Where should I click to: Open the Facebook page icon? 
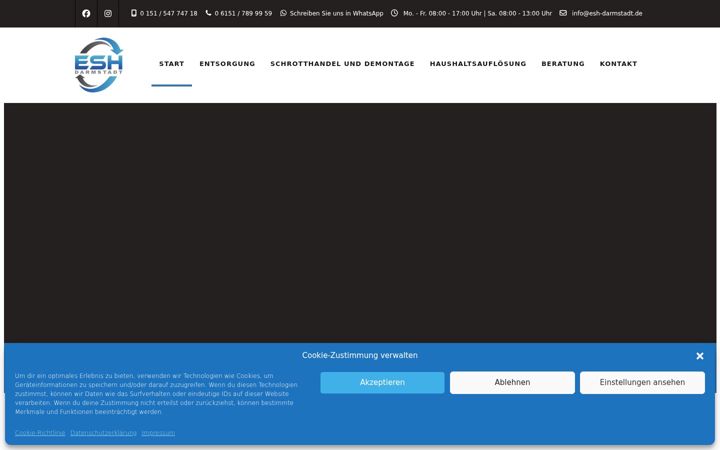86,13
